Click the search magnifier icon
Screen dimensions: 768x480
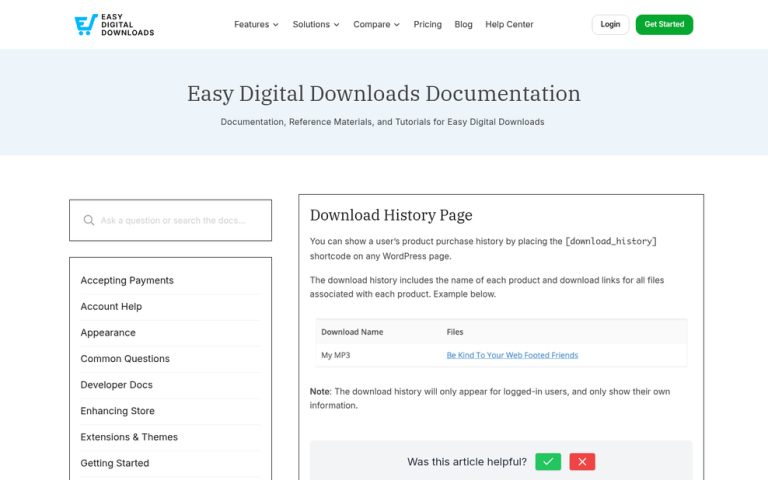coord(89,220)
